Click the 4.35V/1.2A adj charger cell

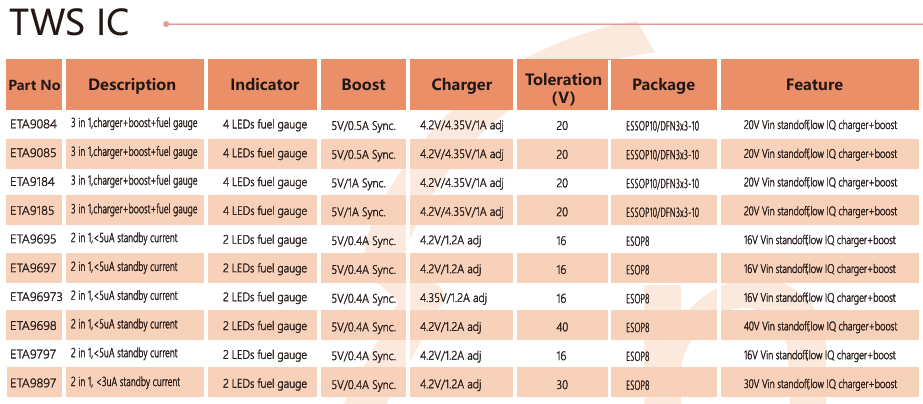click(x=454, y=297)
